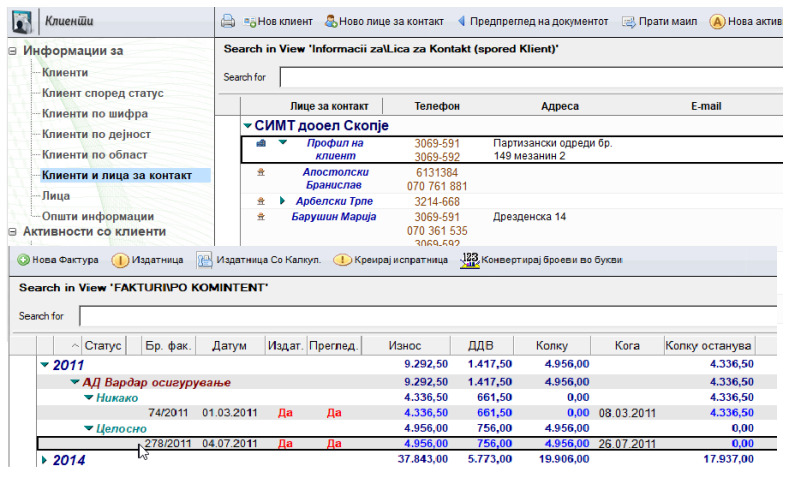Viewport: 787px width, 483px height.
Task: Click the Износ column header
Action: pos(405,345)
